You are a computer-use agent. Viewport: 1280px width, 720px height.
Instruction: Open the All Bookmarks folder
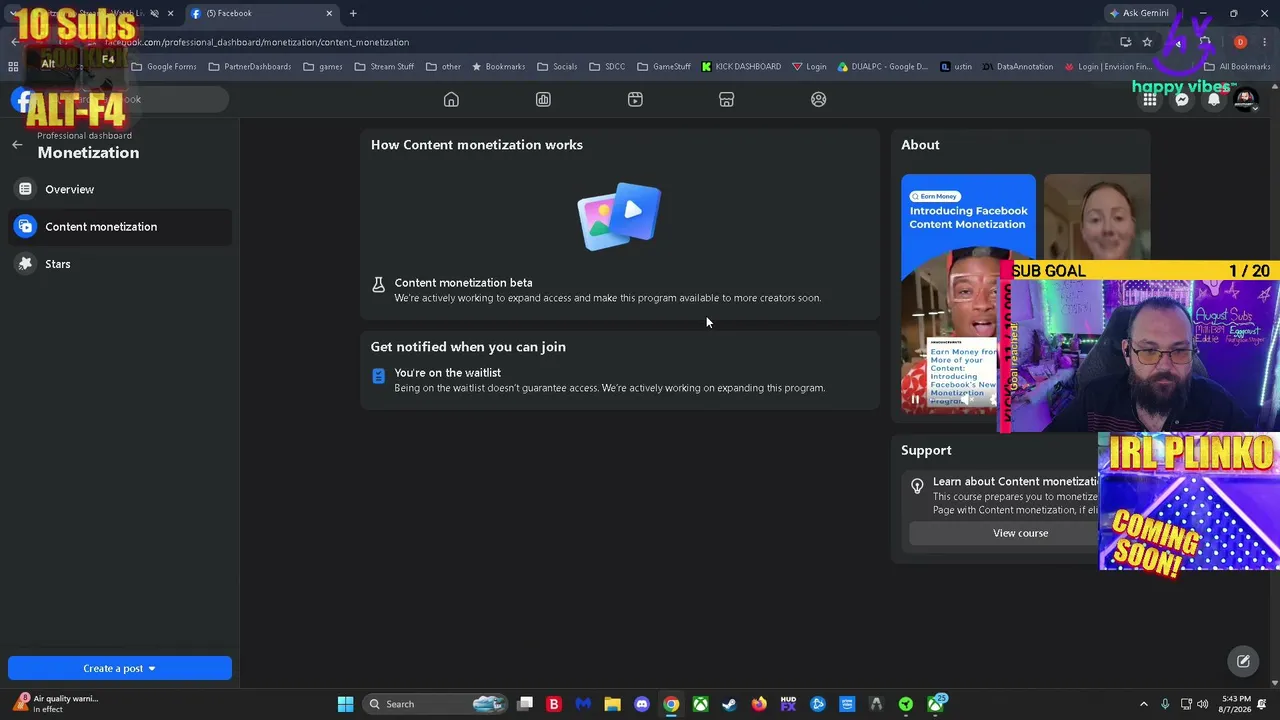click(1237, 67)
